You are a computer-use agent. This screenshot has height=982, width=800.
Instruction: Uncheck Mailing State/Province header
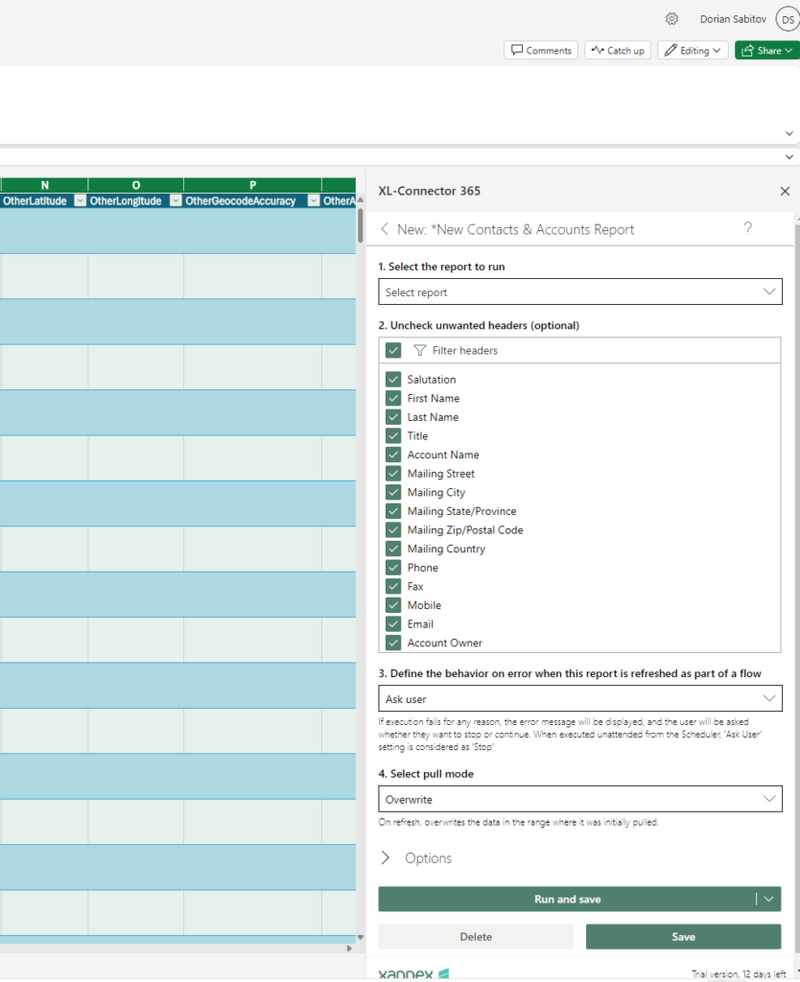click(x=393, y=511)
